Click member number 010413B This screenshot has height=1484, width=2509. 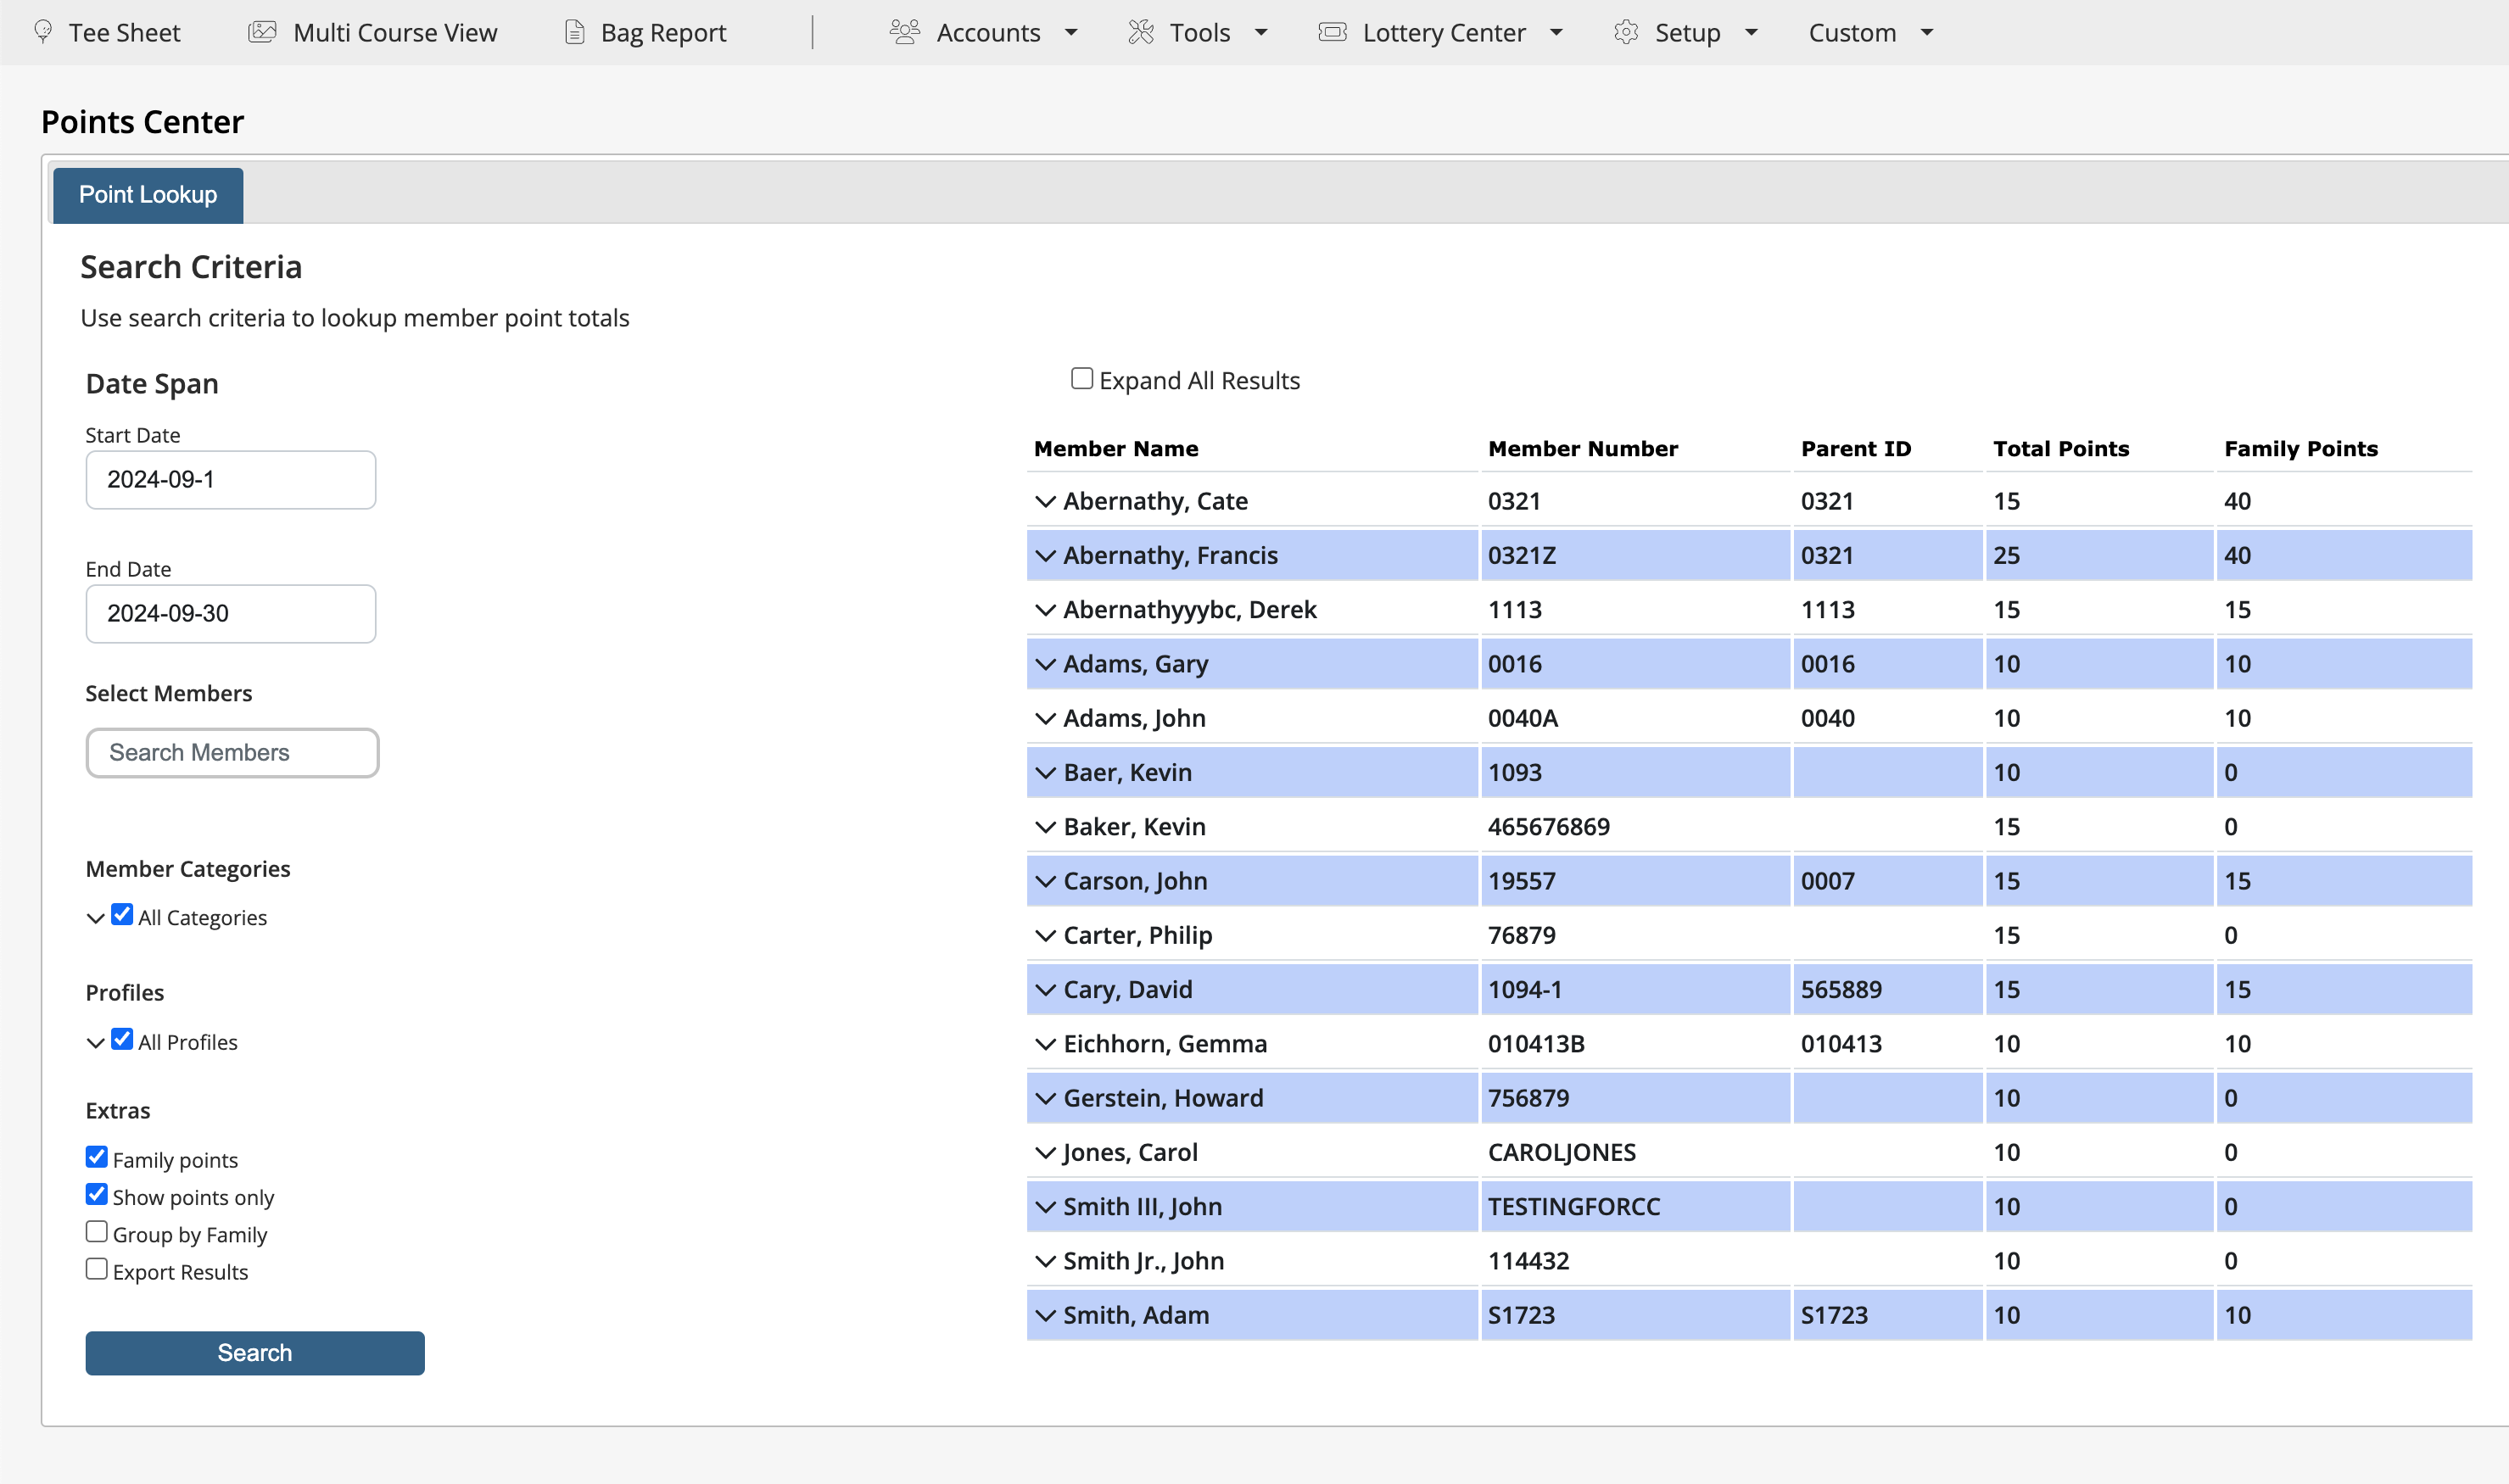coord(1536,1044)
